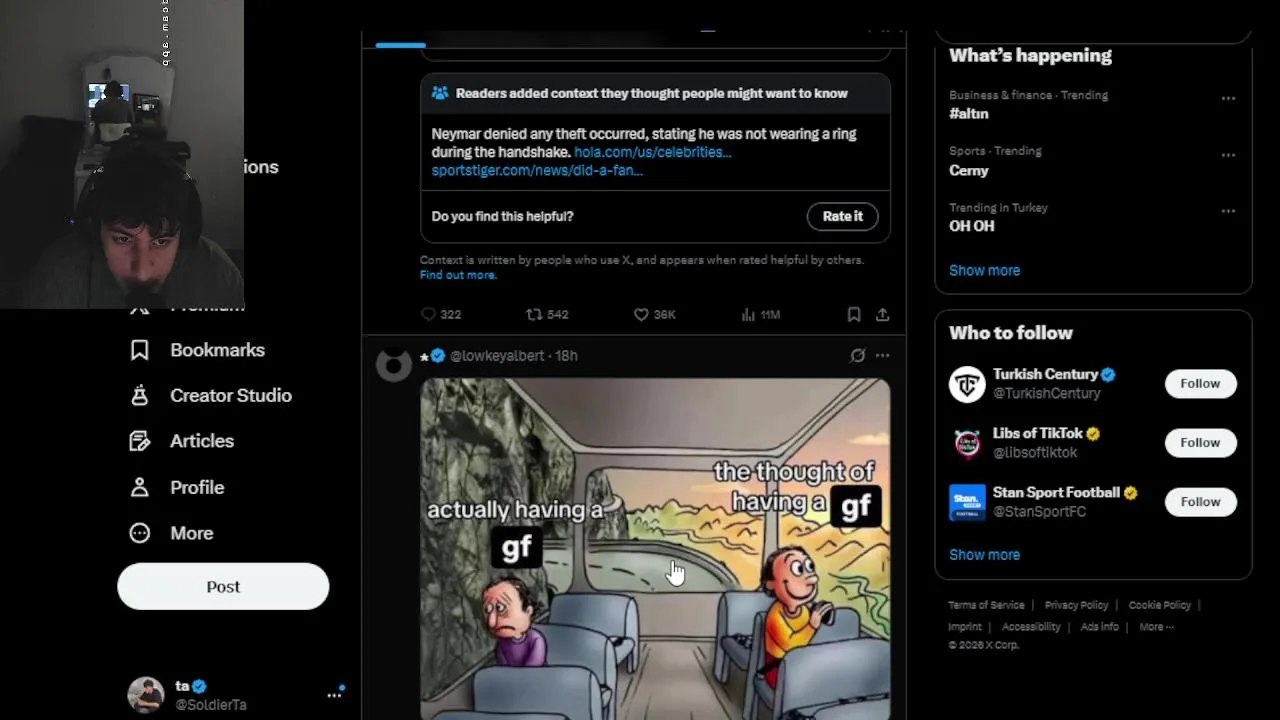
Task: Open account menu dots next to SoldierTa
Action: click(x=334, y=694)
